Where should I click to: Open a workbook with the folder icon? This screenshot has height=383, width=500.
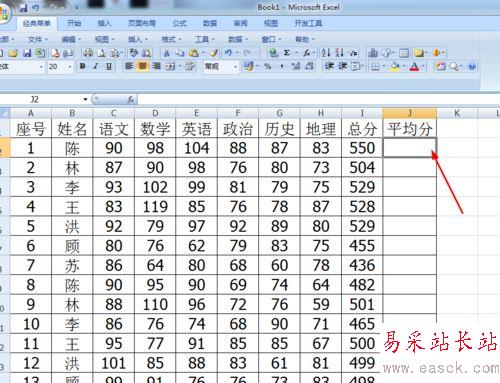click(13, 53)
